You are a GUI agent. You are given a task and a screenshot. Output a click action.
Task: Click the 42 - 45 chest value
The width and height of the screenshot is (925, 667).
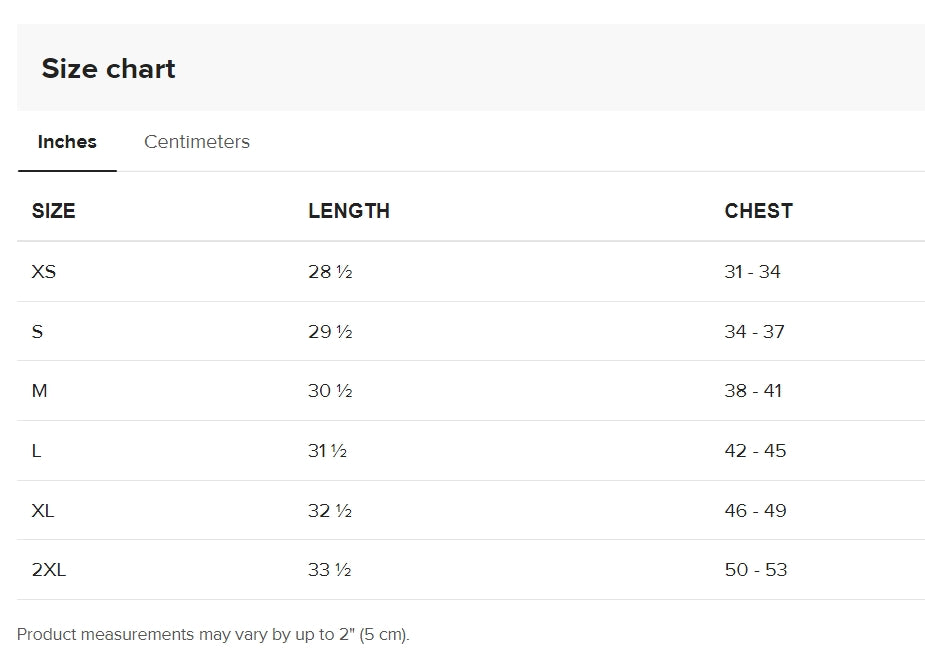[755, 451]
